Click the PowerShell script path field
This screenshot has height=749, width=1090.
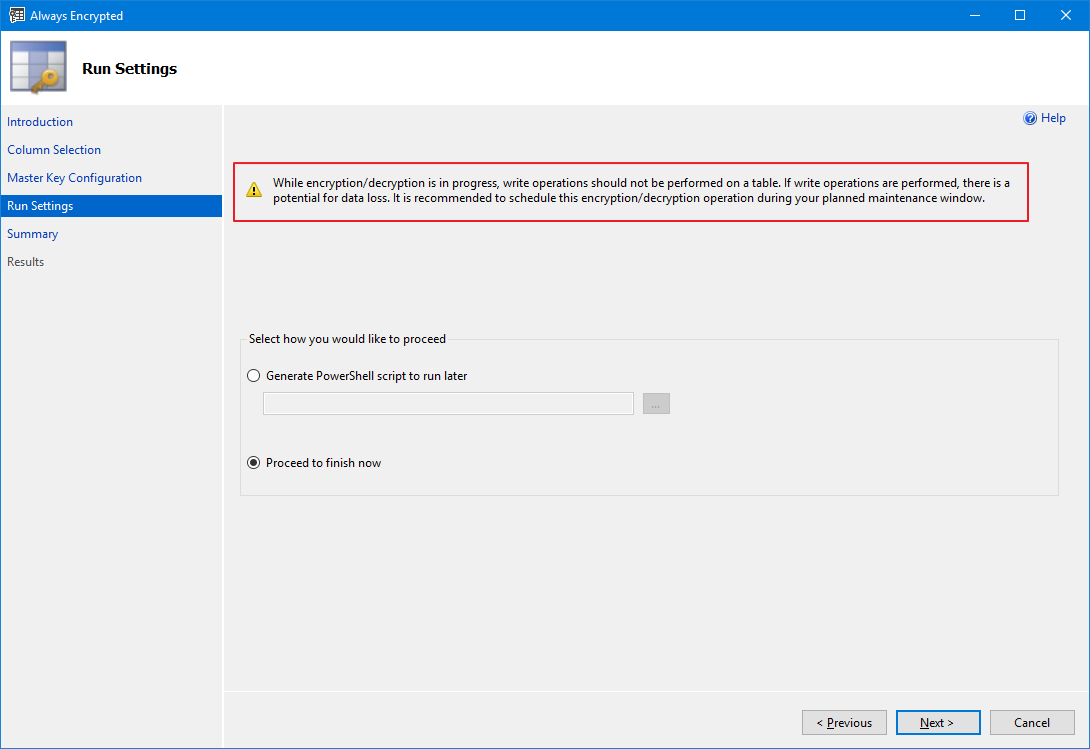tap(448, 404)
